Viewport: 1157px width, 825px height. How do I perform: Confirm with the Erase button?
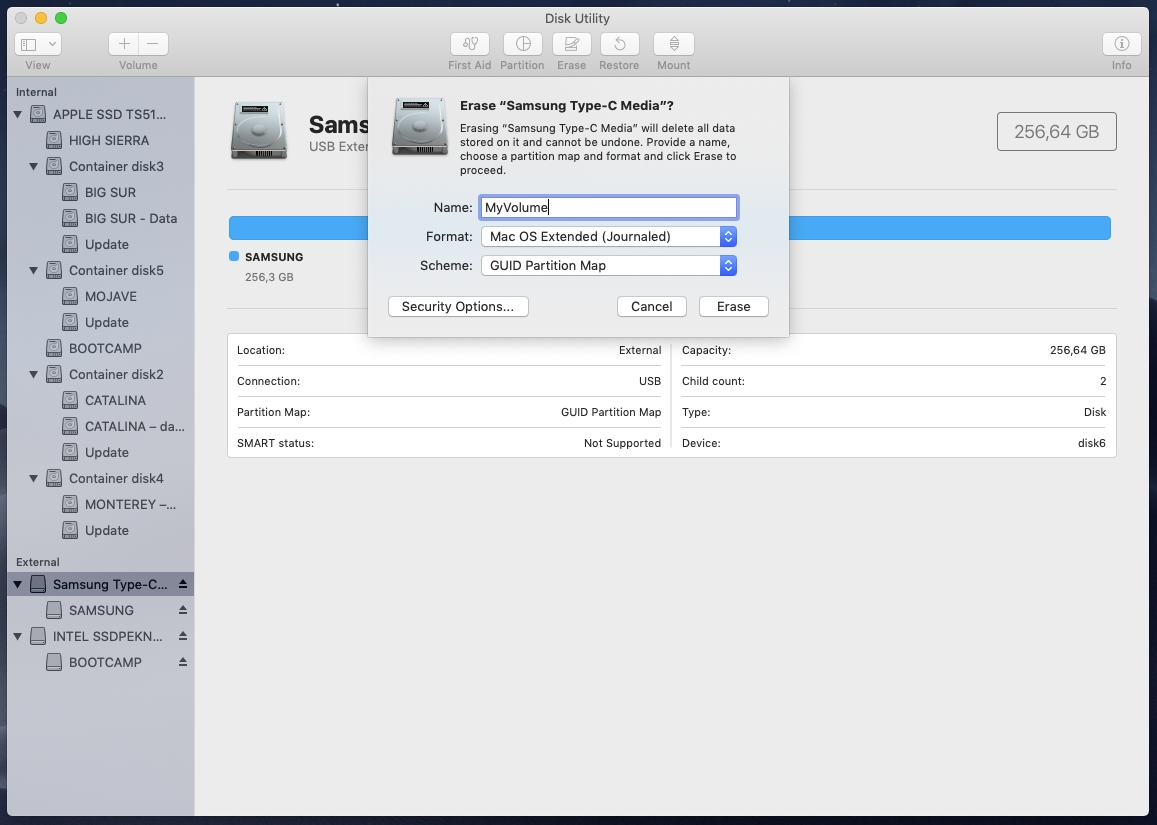click(x=733, y=306)
